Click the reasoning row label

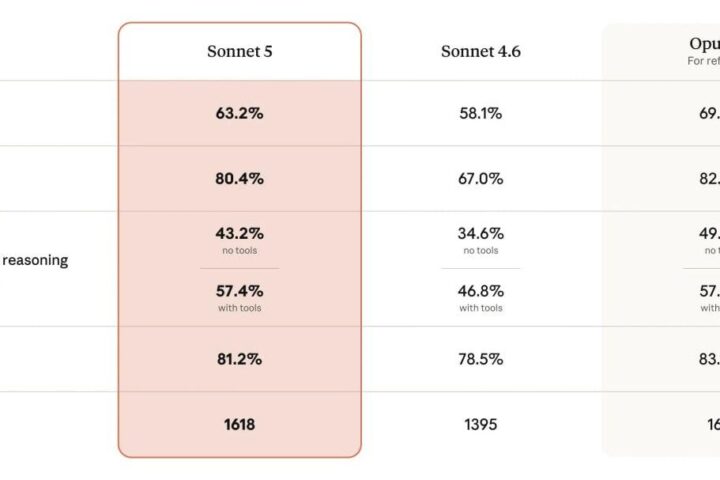coord(35,260)
